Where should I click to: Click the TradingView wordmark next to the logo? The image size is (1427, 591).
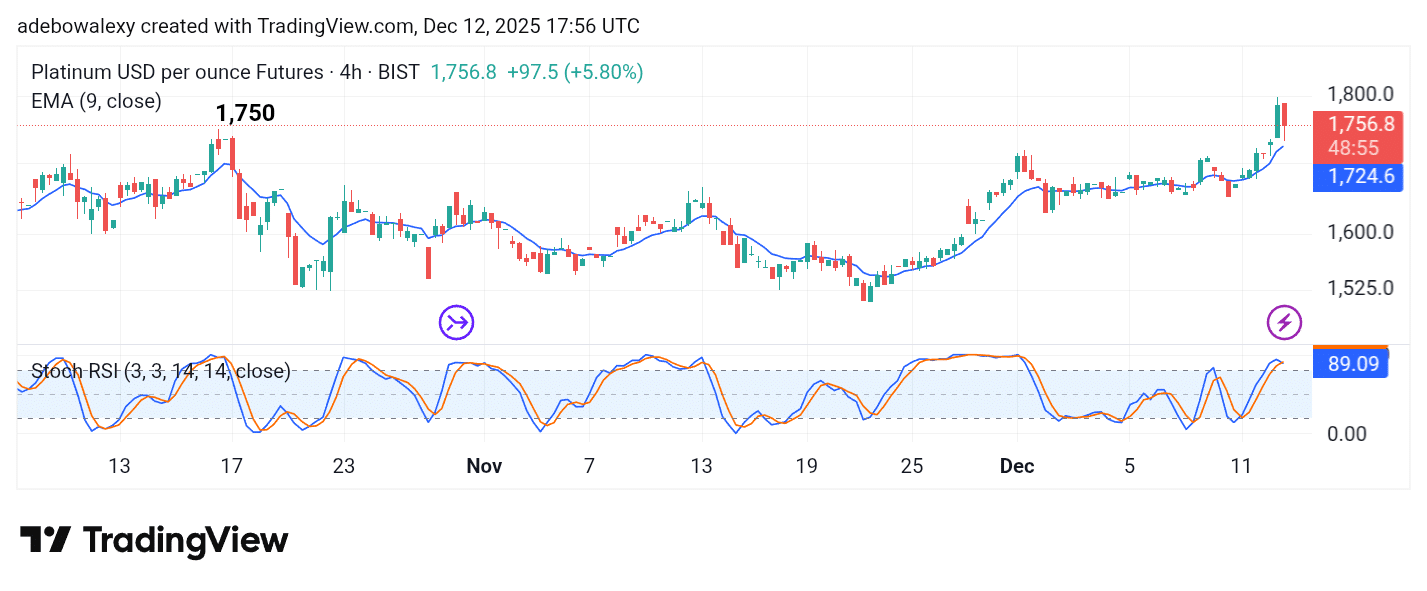(x=185, y=540)
